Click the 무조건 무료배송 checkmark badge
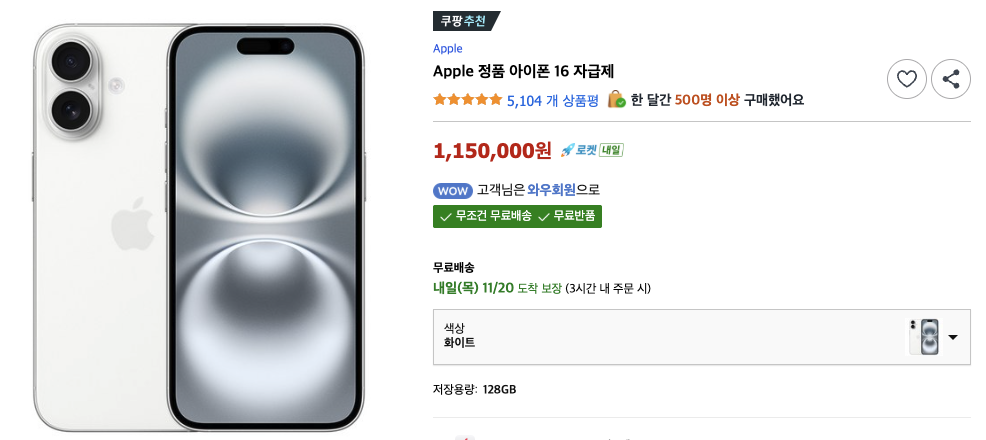 coord(482,216)
